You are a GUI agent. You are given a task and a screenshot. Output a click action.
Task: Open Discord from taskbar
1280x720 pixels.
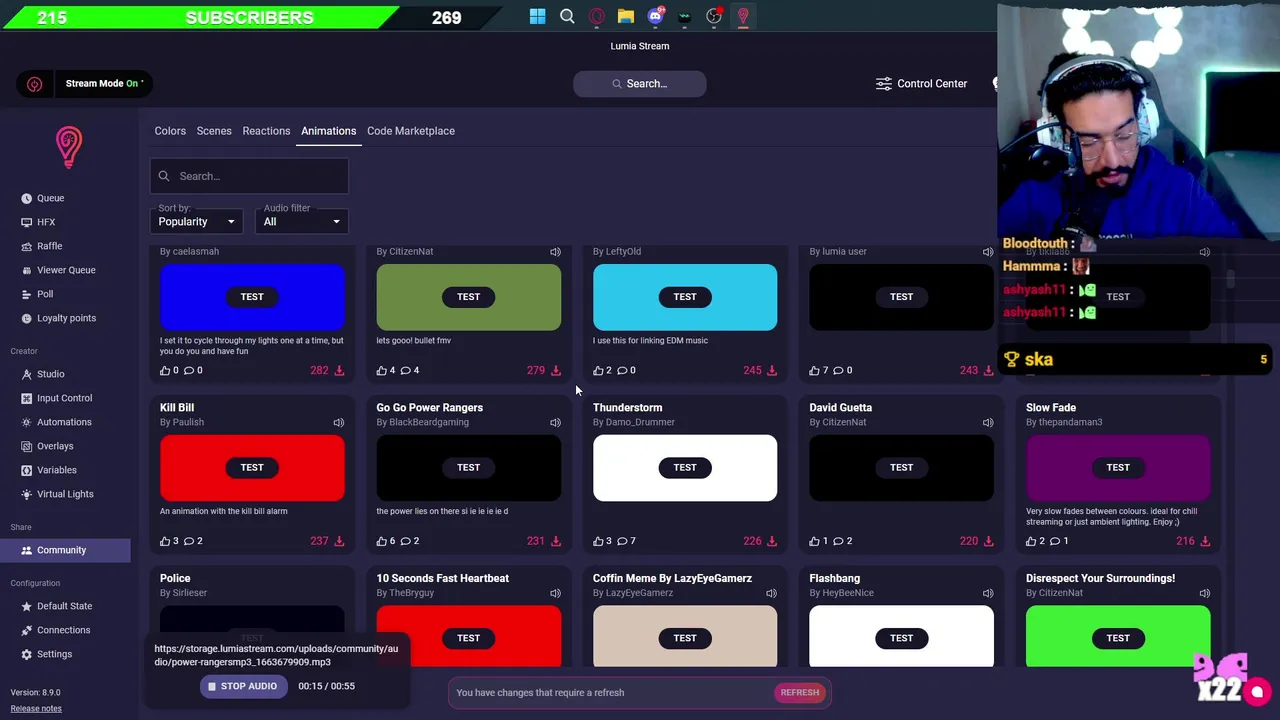pos(655,16)
